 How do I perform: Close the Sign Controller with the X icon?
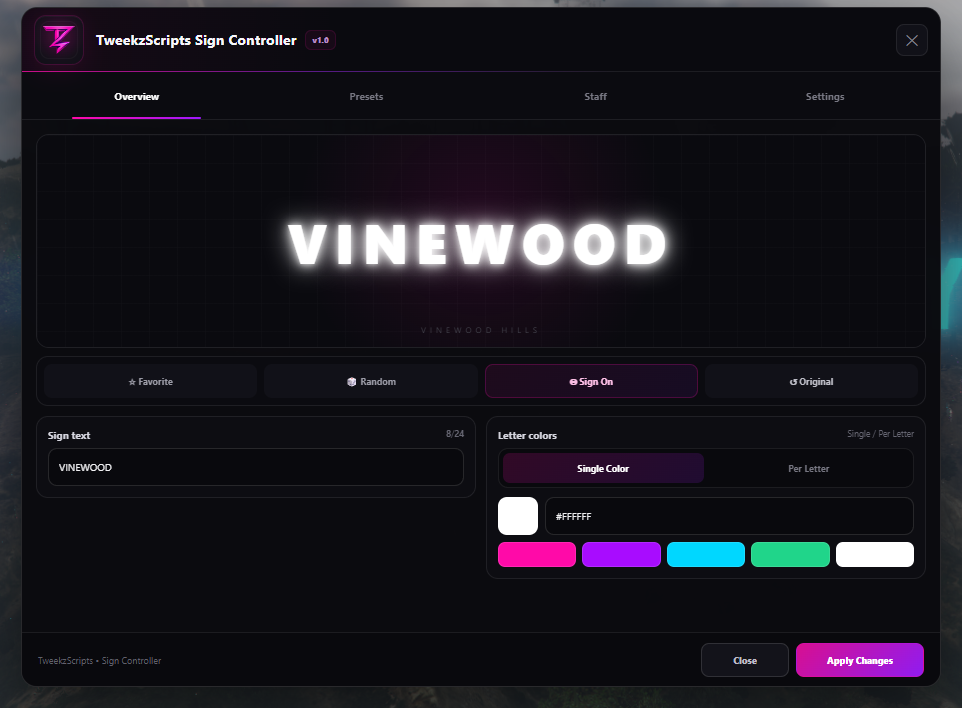coord(912,40)
